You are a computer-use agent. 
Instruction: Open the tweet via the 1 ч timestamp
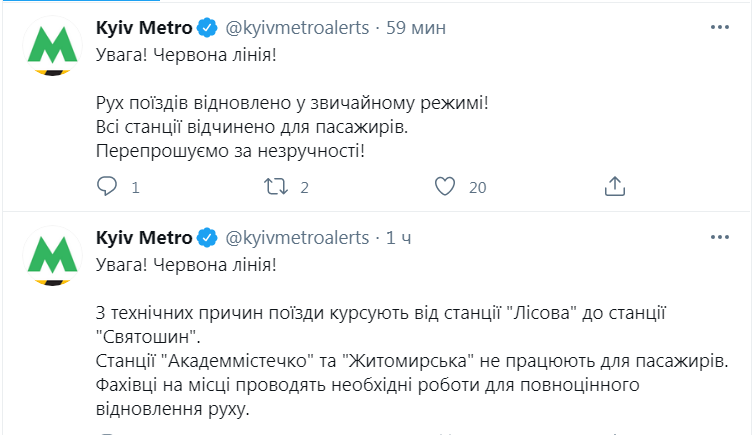[398, 238]
